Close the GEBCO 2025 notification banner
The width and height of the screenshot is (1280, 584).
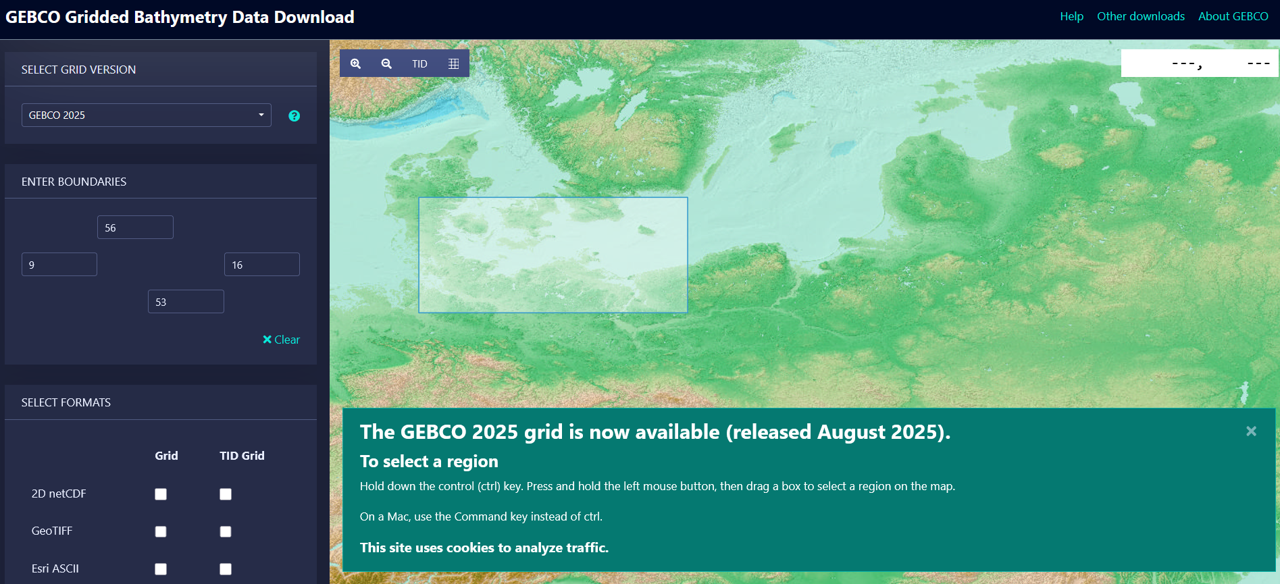(1251, 431)
